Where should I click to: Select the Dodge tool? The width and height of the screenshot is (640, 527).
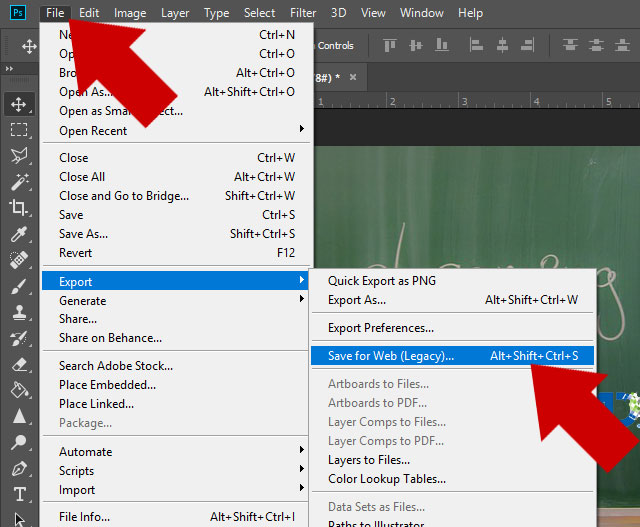click(x=19, y=442)
